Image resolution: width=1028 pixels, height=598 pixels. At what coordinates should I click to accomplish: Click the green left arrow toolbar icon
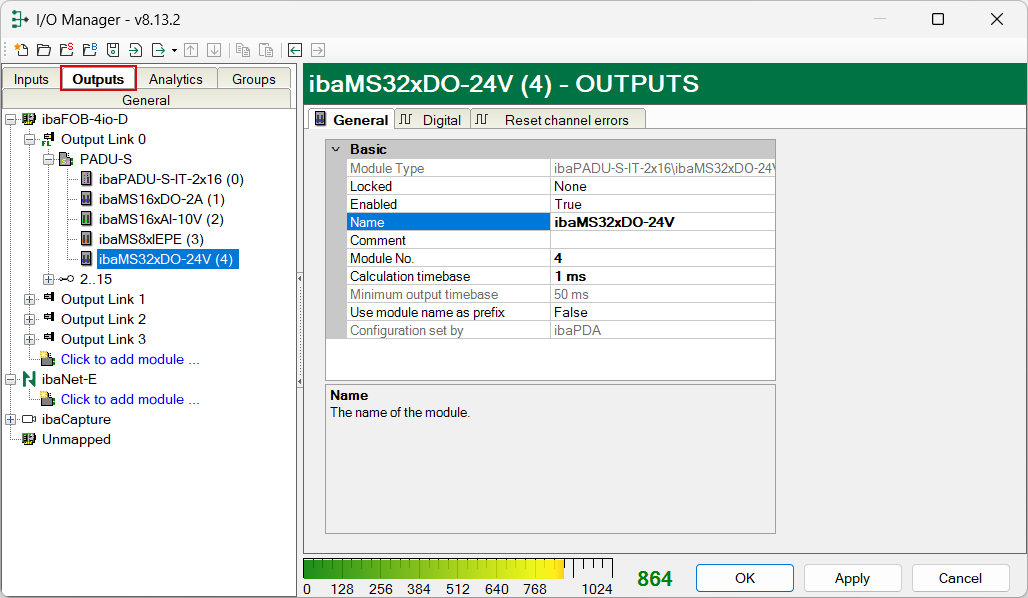(295, 50)
